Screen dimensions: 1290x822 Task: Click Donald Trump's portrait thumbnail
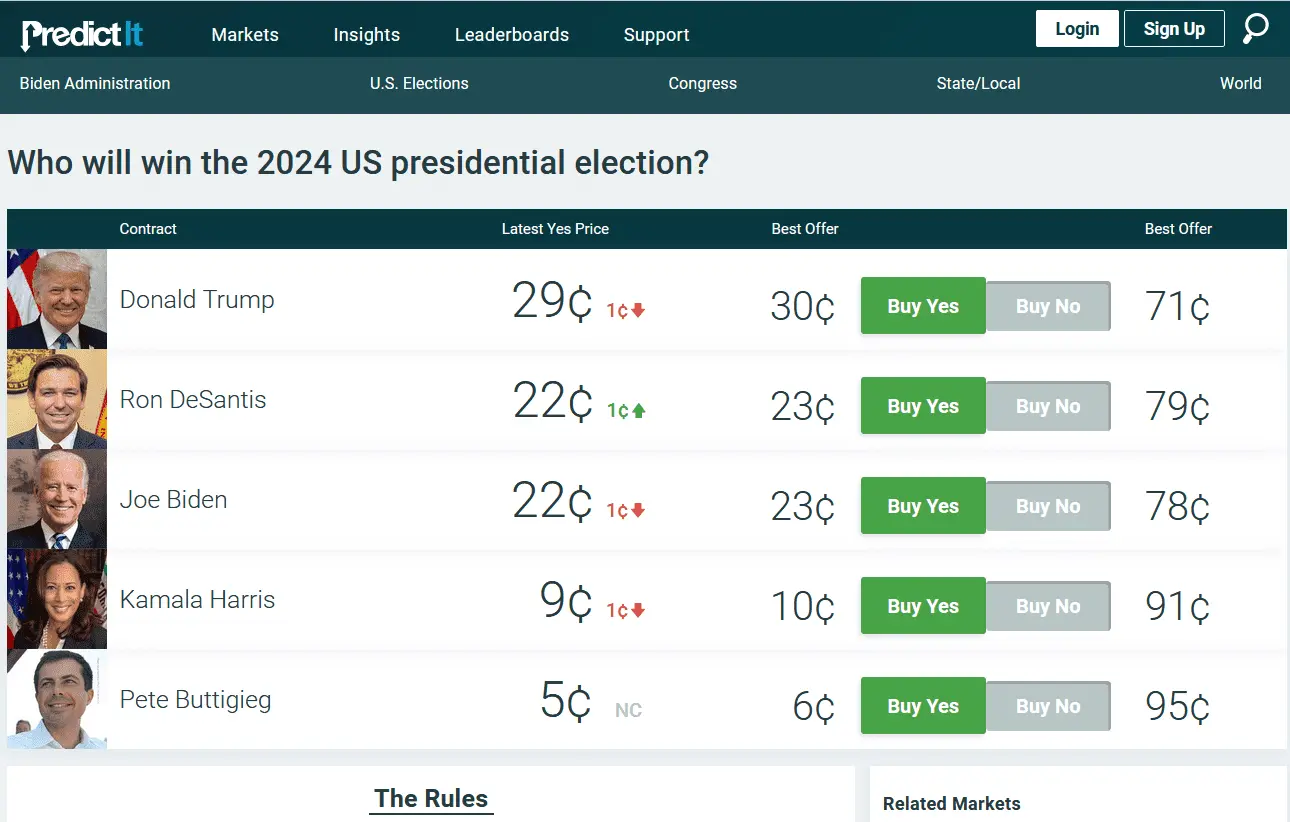coord(57,299)
